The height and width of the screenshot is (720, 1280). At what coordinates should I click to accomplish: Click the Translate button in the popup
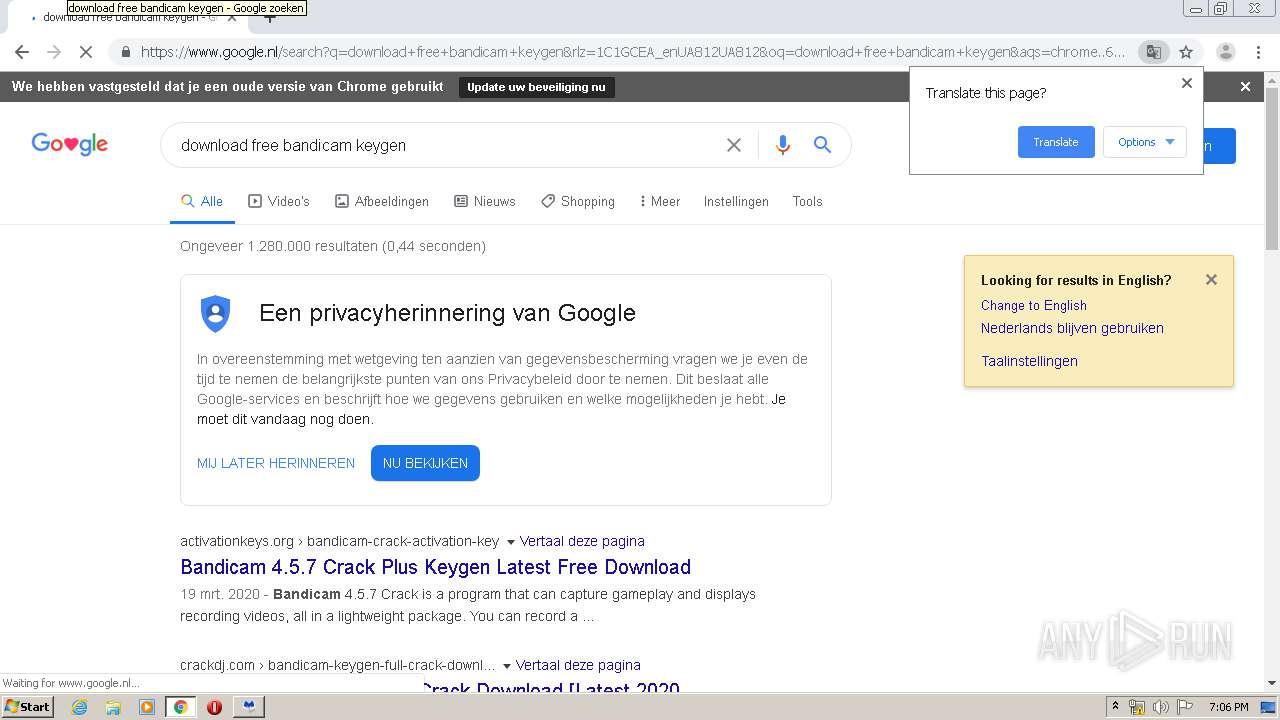point(1056,142)
